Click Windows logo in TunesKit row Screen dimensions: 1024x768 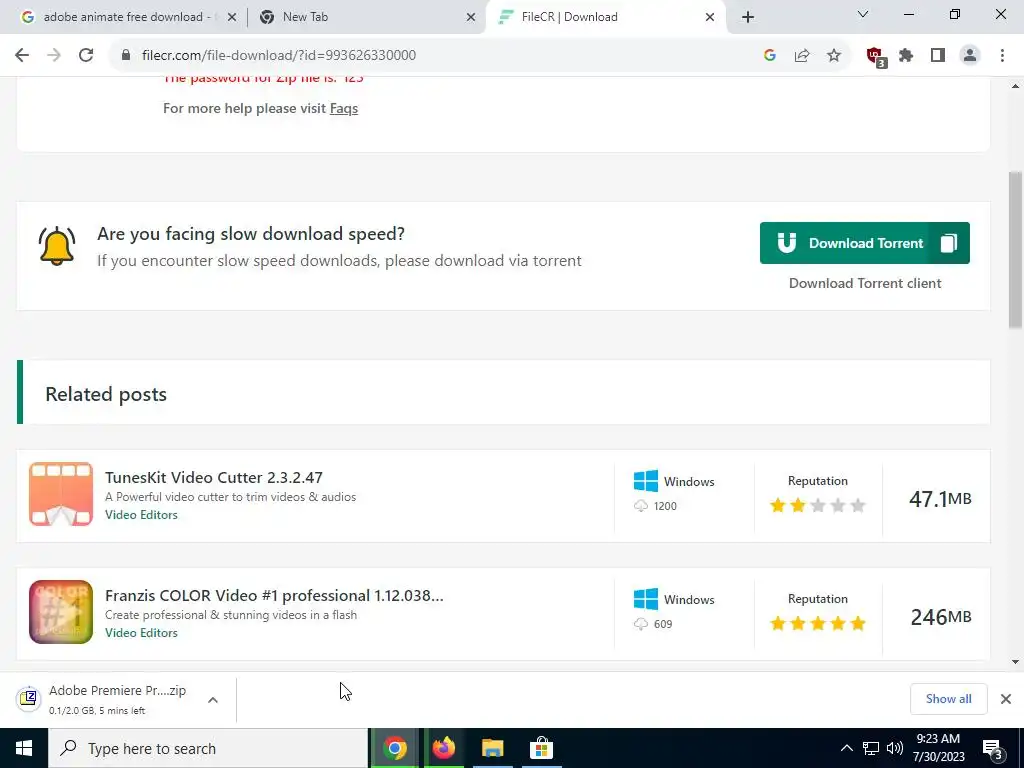point(646,481)
